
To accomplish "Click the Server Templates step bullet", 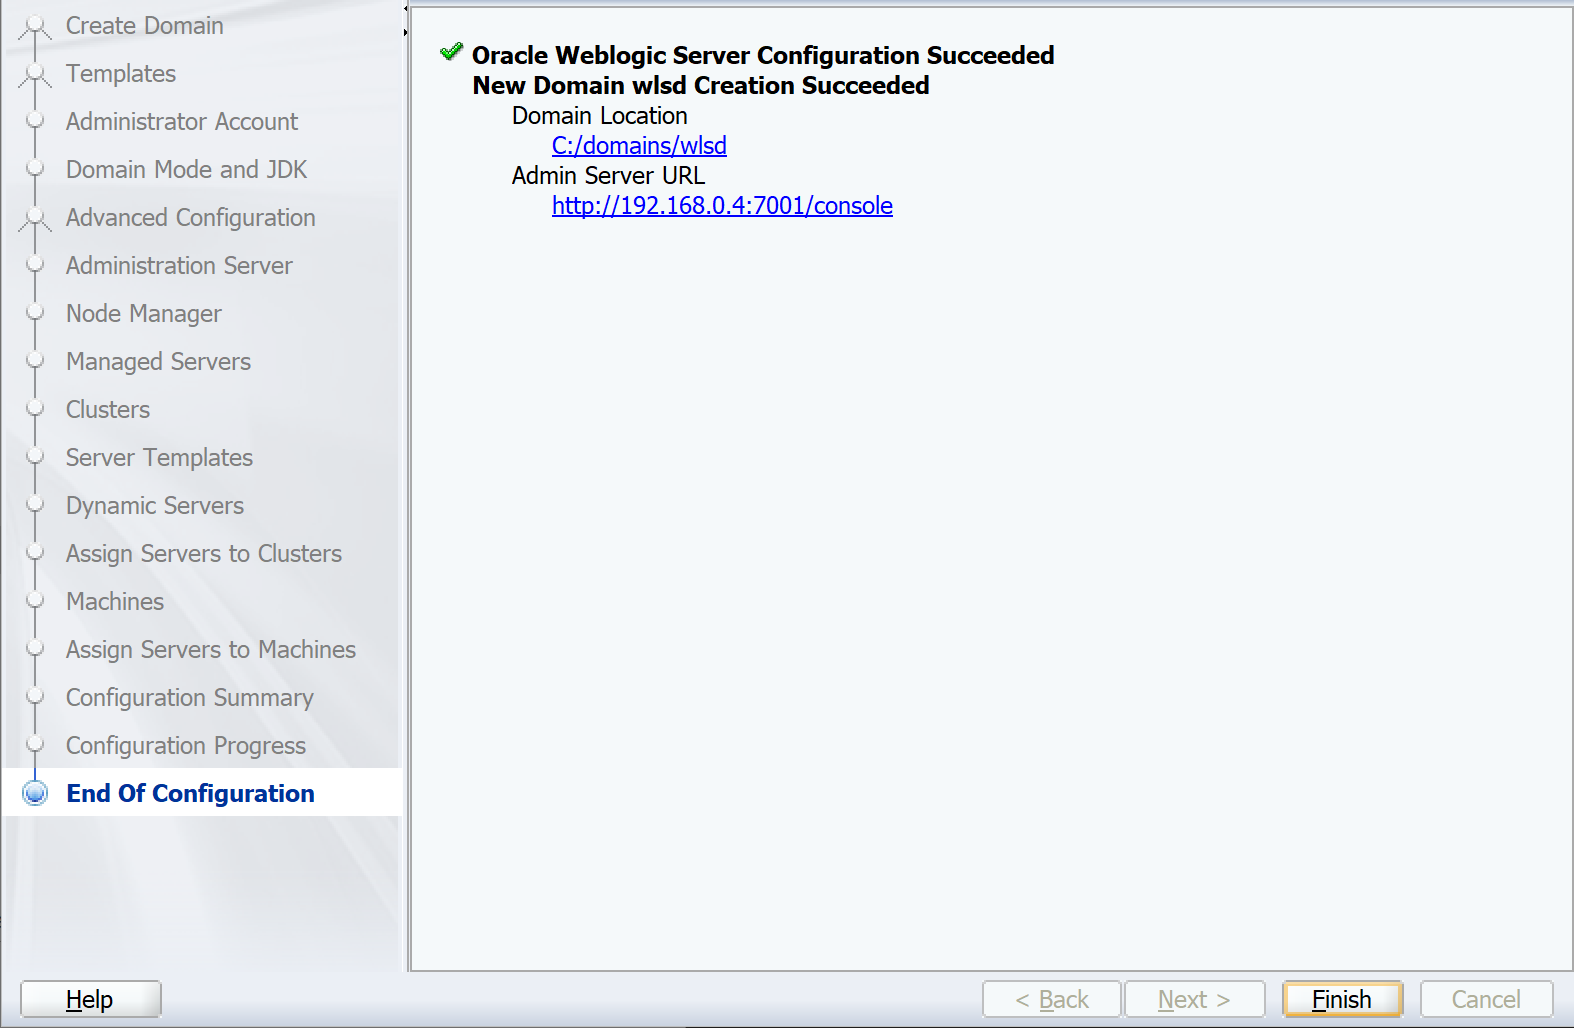I will click(x=35, y=456).
